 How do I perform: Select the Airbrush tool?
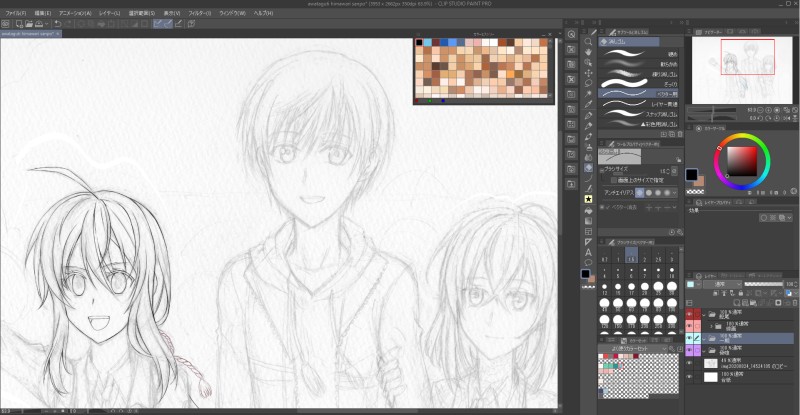[588, 147]
